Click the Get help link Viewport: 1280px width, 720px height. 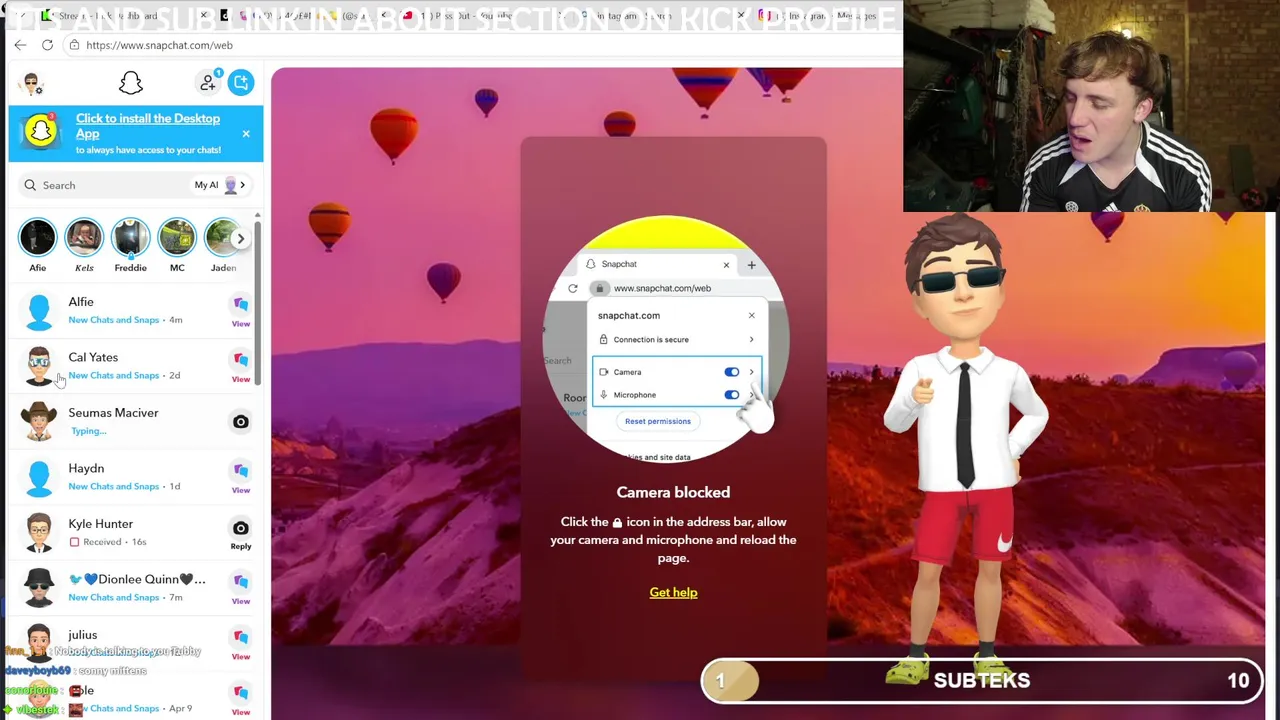click(673, 592)
